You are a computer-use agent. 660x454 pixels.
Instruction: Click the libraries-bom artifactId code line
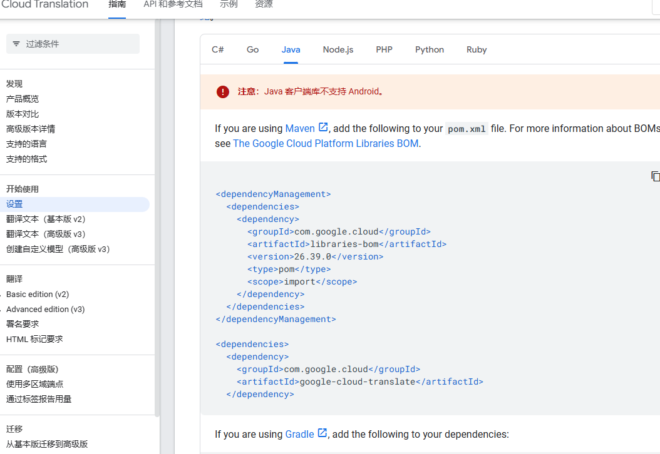click(347, 244)
